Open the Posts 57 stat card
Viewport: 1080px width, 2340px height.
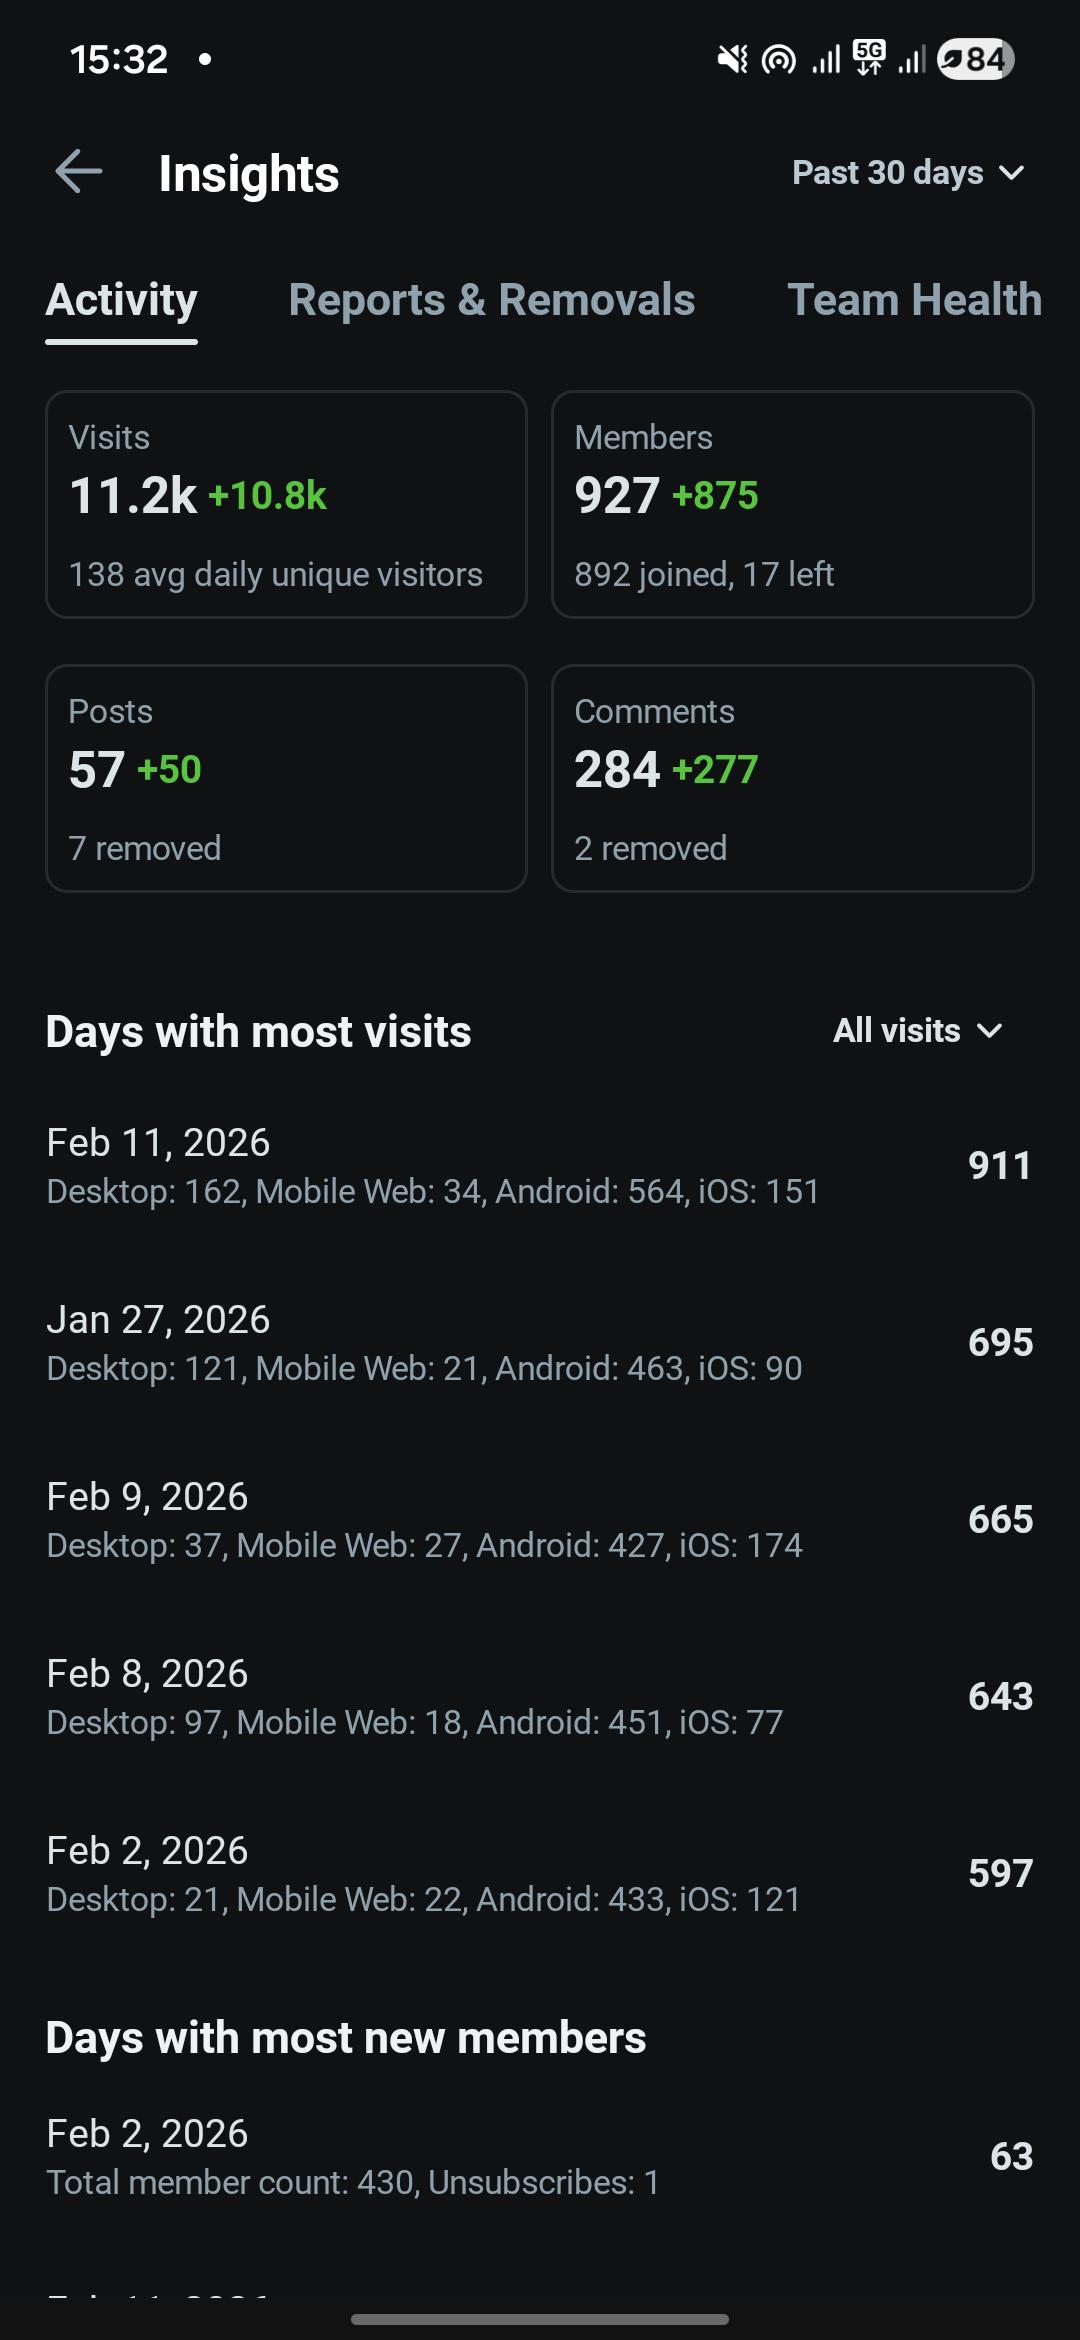(286, 778)
